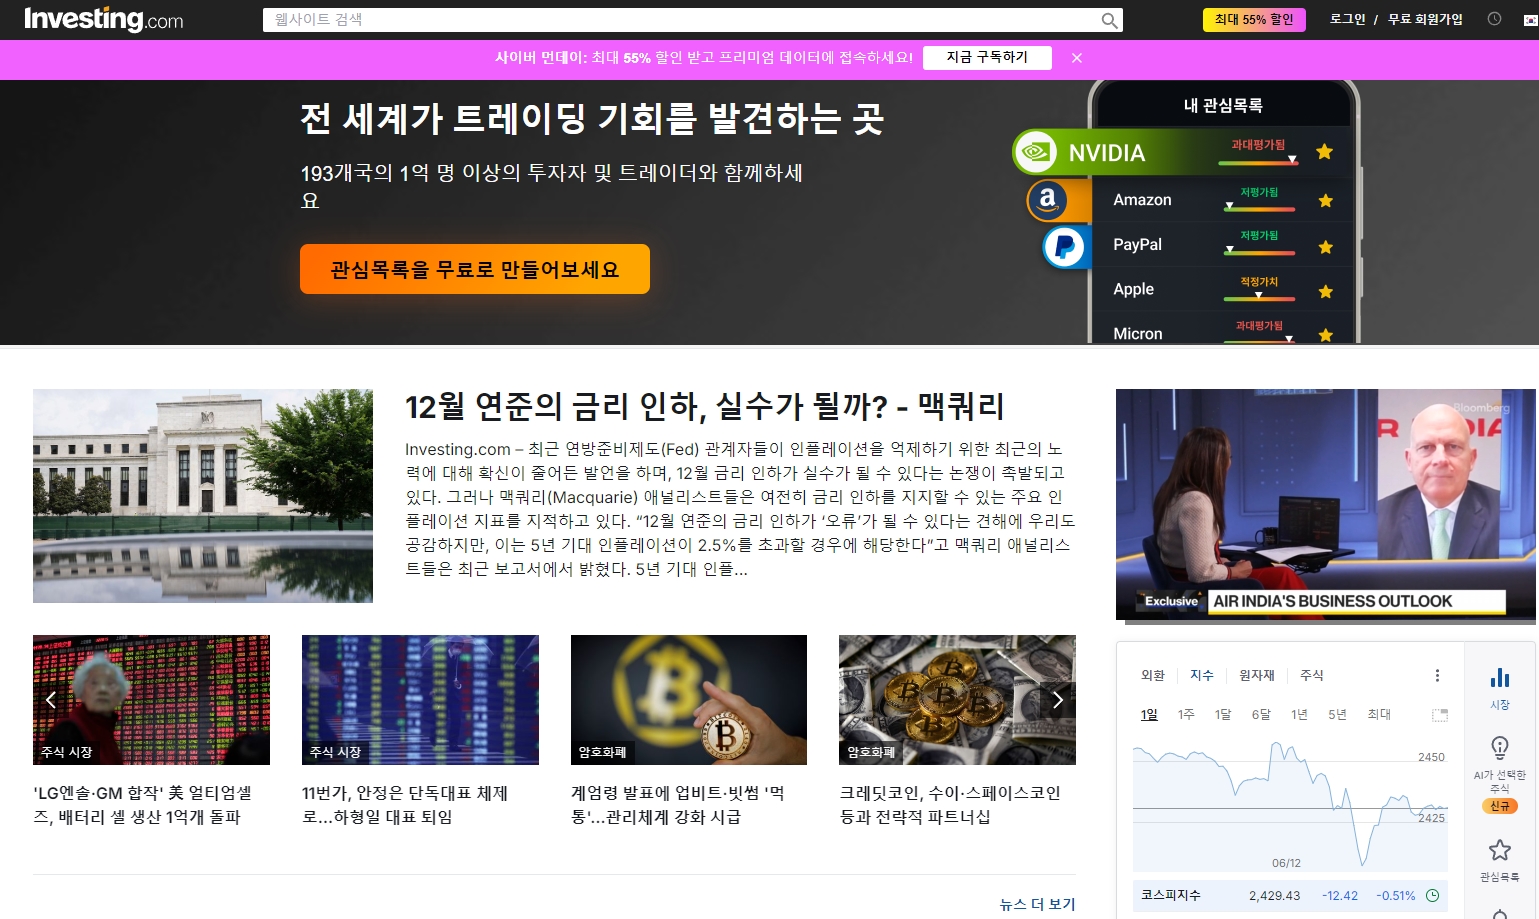This screenshot has width=1539, height=919.
Task: Show next news with right carousel arrow
Action: (1058, 700)
